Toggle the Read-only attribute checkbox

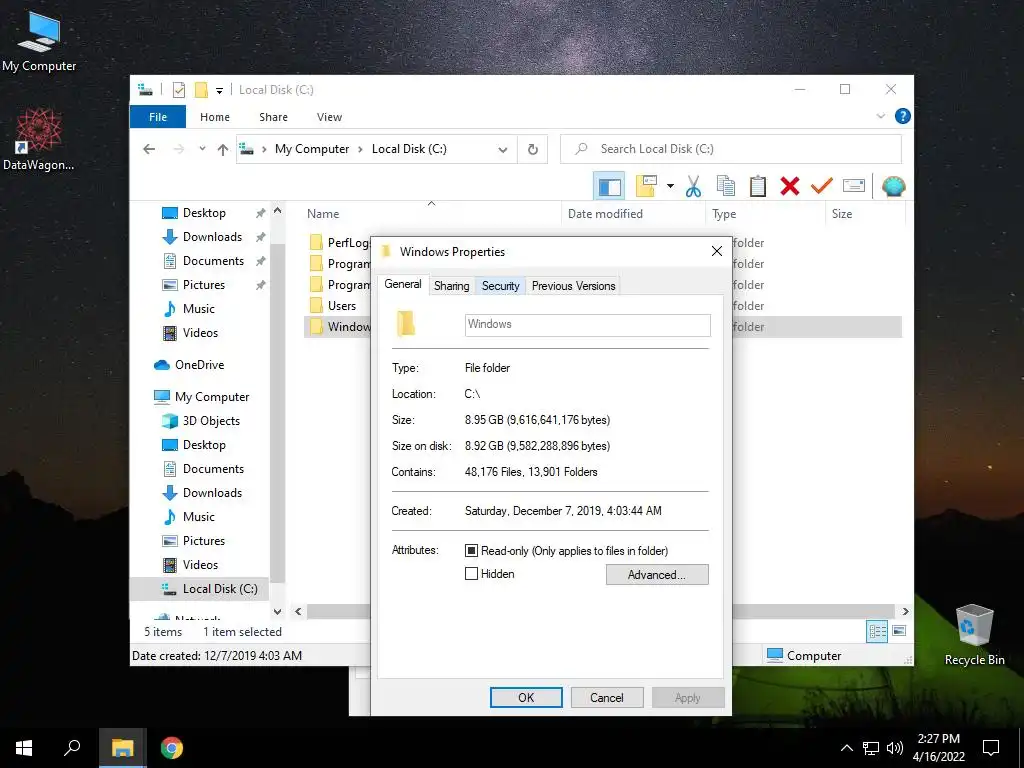[471, 551]
